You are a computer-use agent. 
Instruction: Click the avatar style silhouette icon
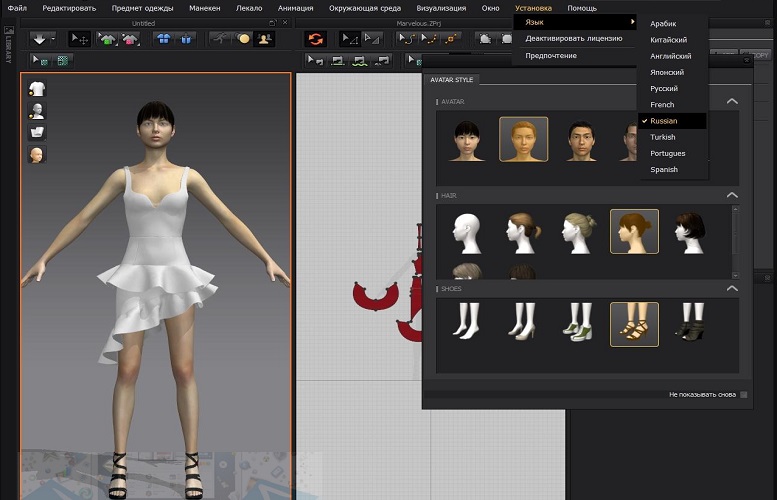point(264,39)
